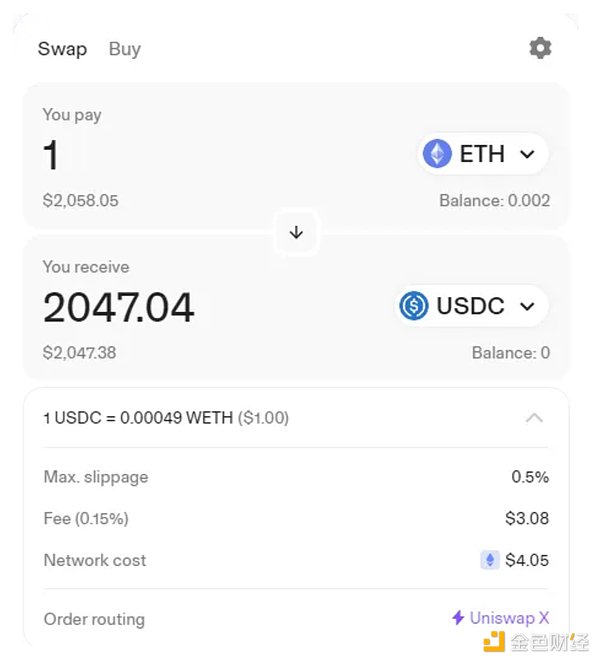Switch to the Swap tab
The height and width of the screenshot is (663, 600).
(x=62, y=49)
